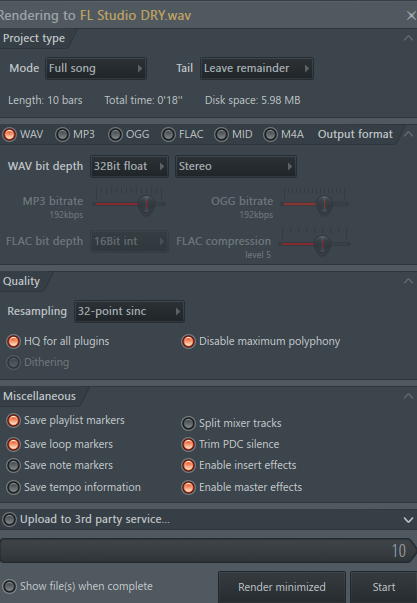
Task: Open the Resampling 32-point sinc dropdown
Action: pyautogui.click(x=129, y=311)
